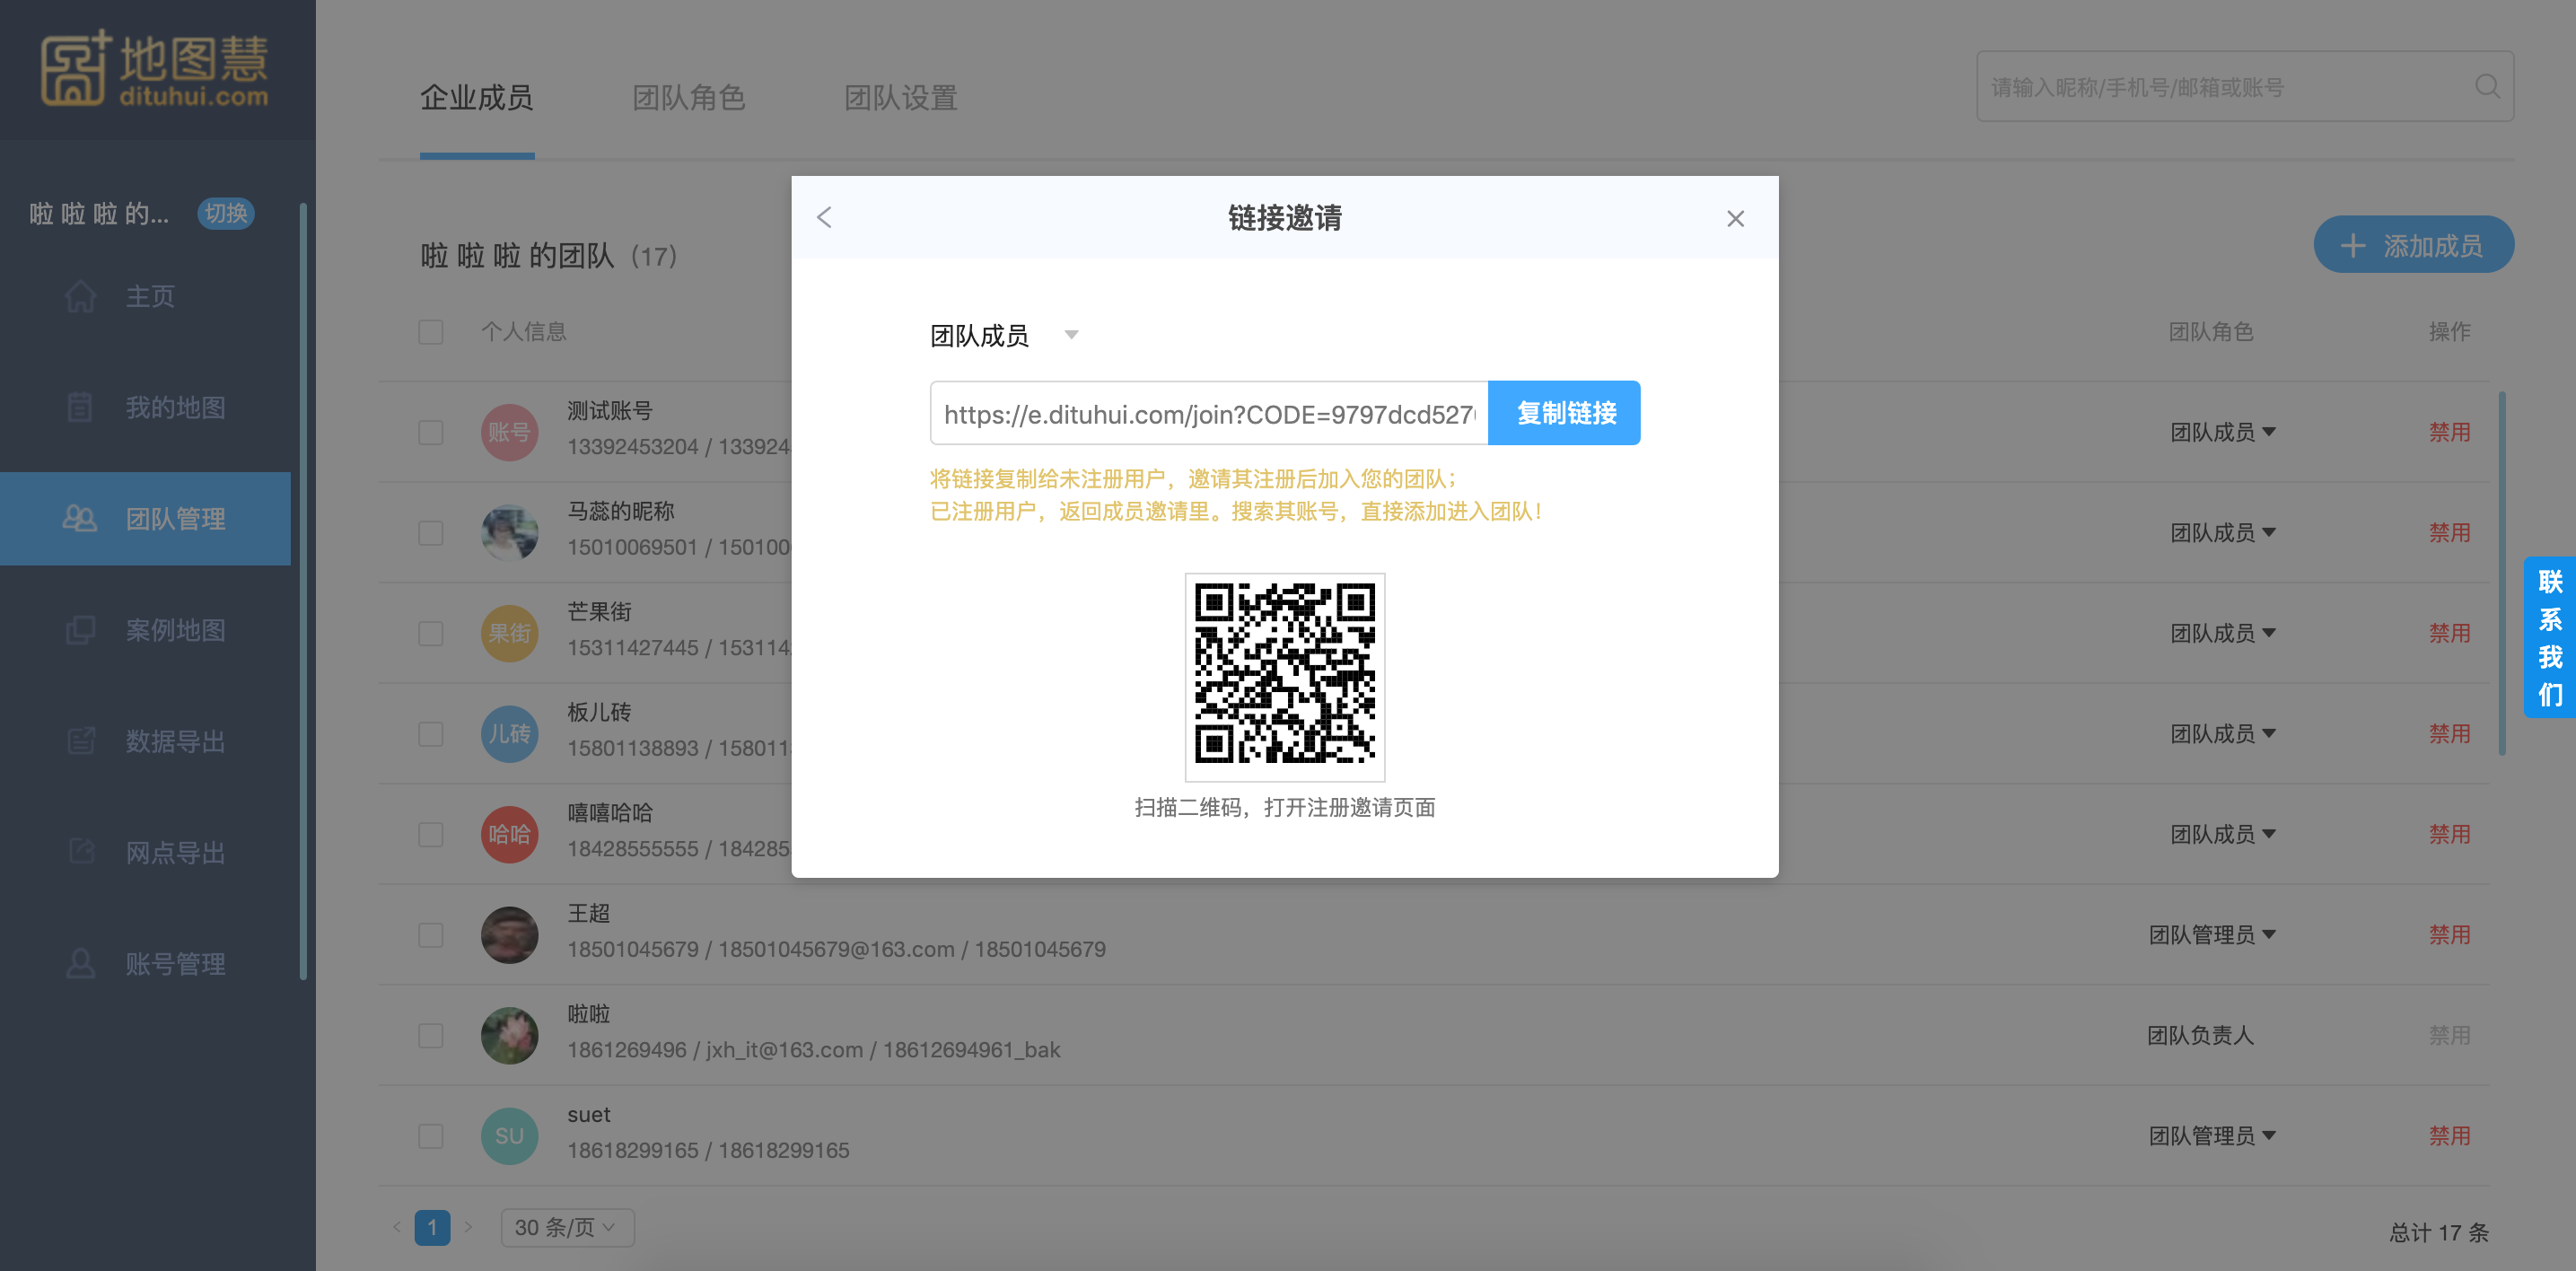Click the 我的地图 sidebar icon
Viewport: 2576px width, 1271px height.
(80, 407)
